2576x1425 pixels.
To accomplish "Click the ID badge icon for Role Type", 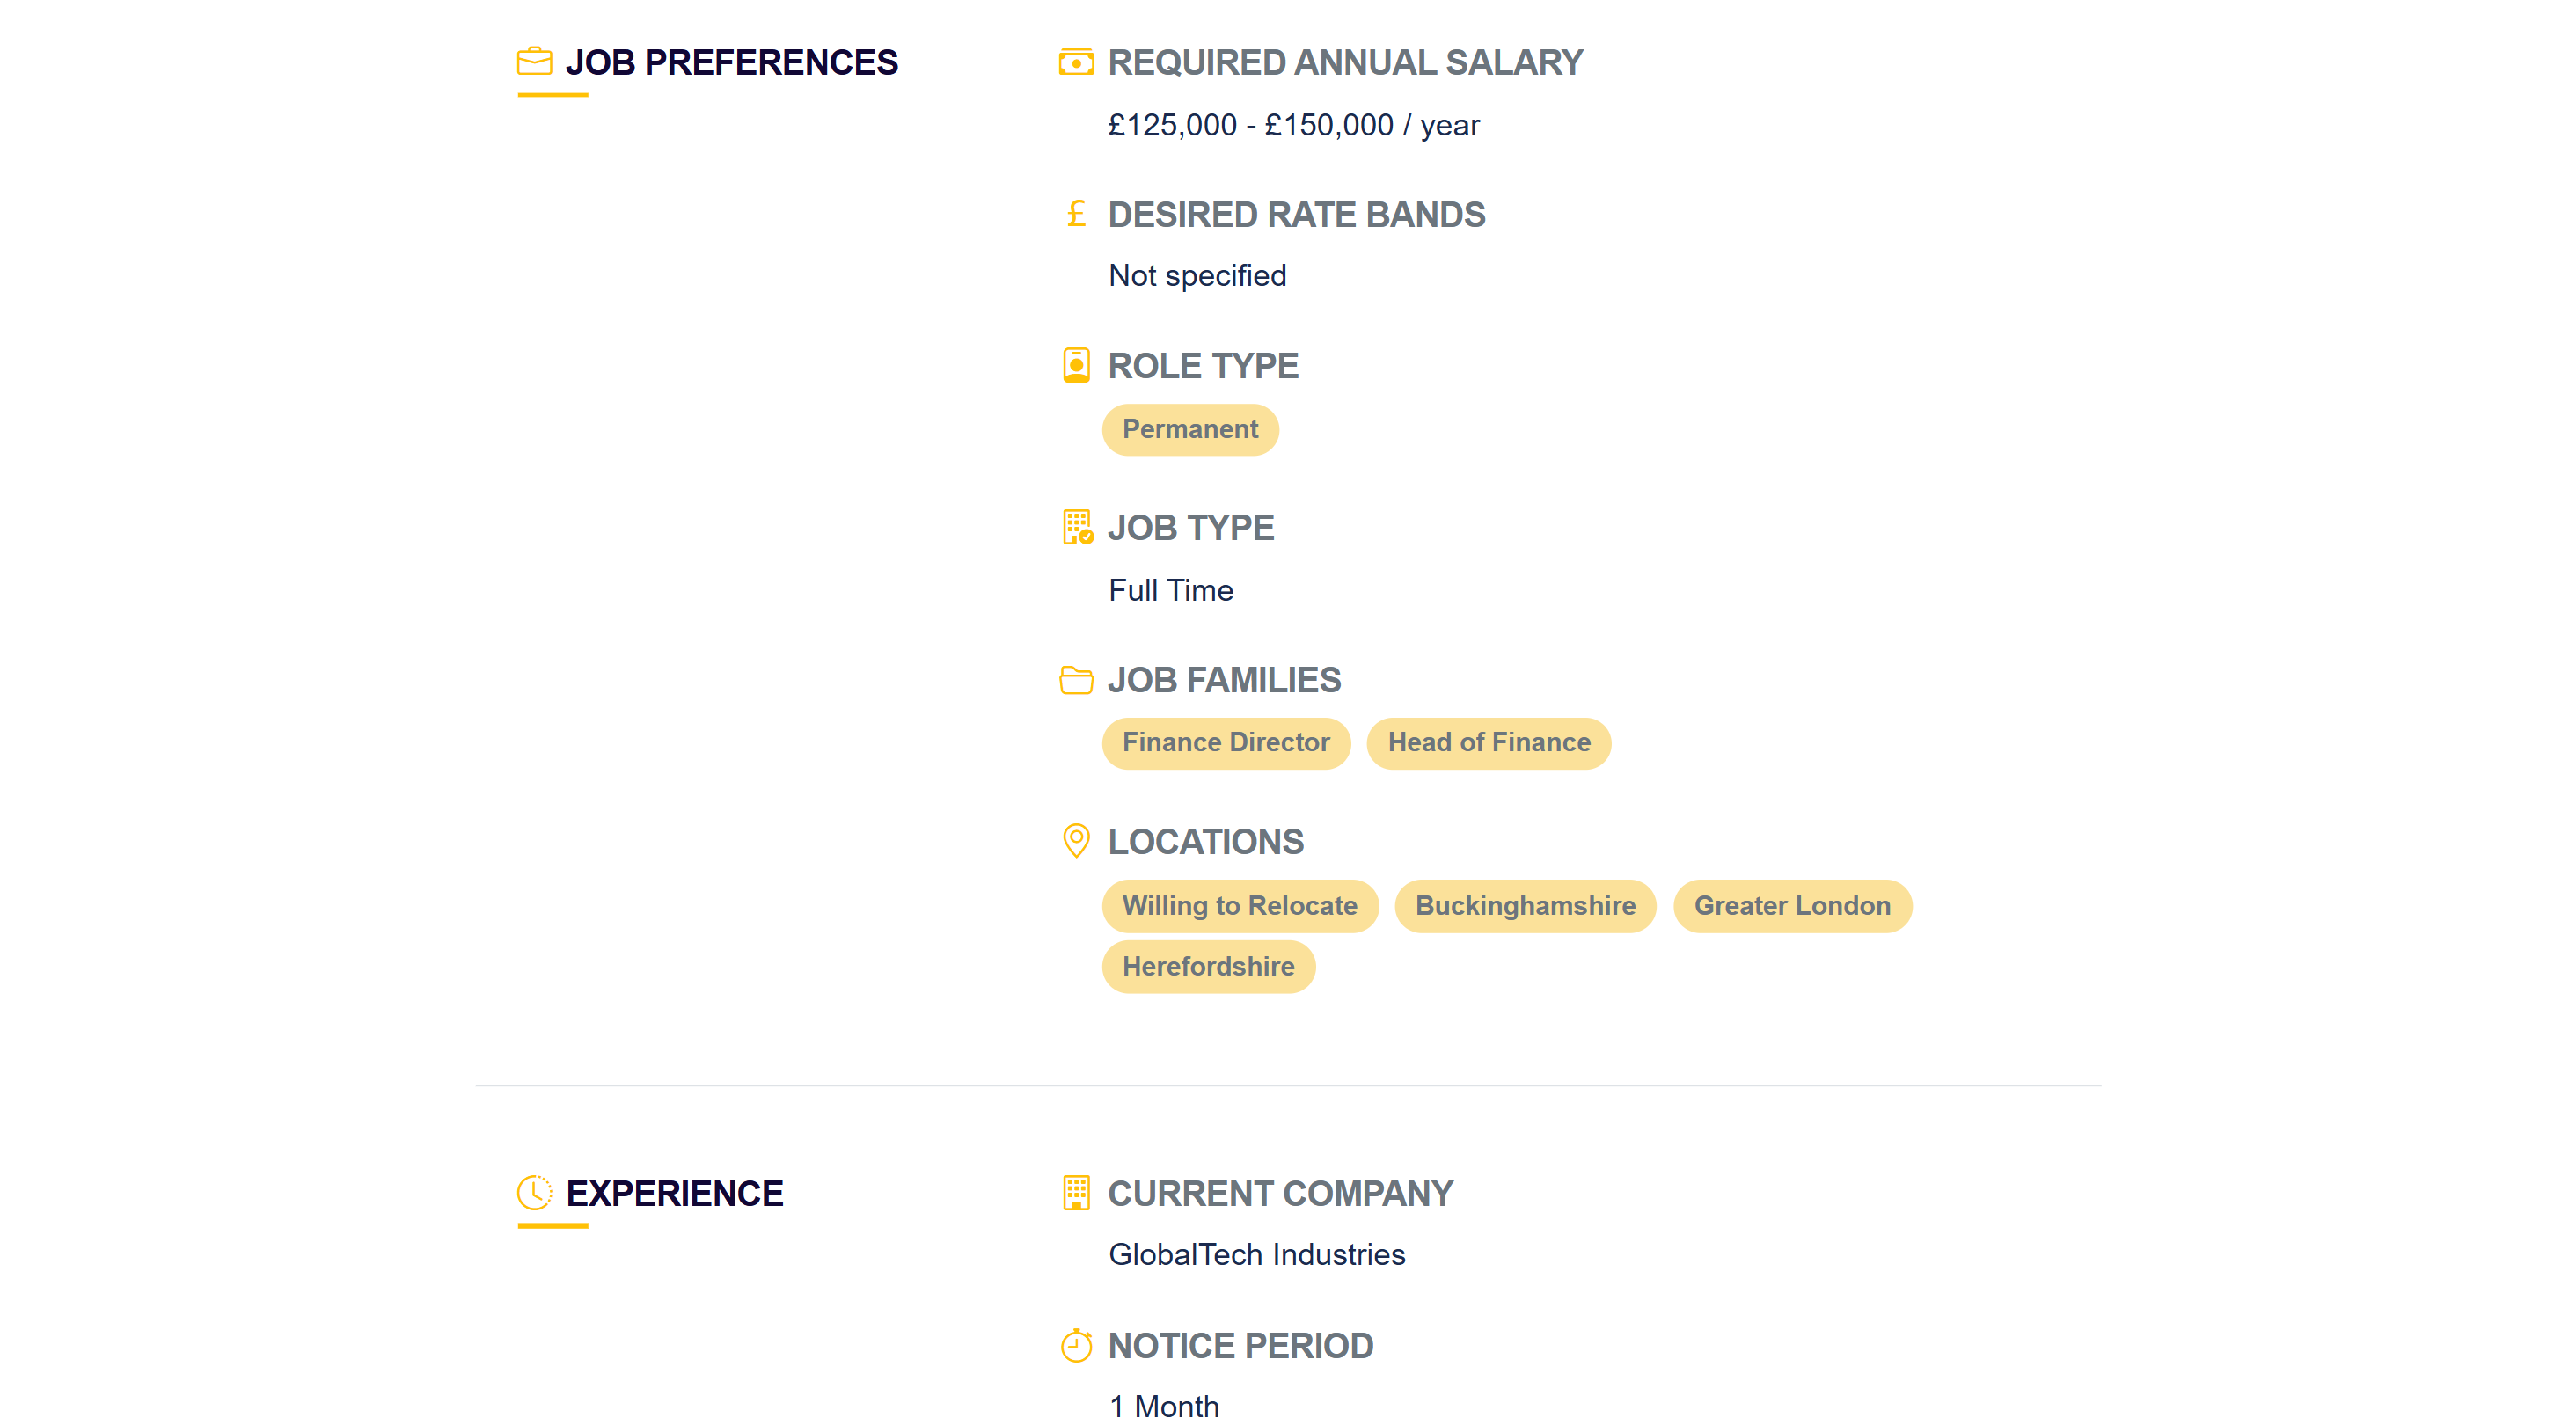I will [1076, 366].
